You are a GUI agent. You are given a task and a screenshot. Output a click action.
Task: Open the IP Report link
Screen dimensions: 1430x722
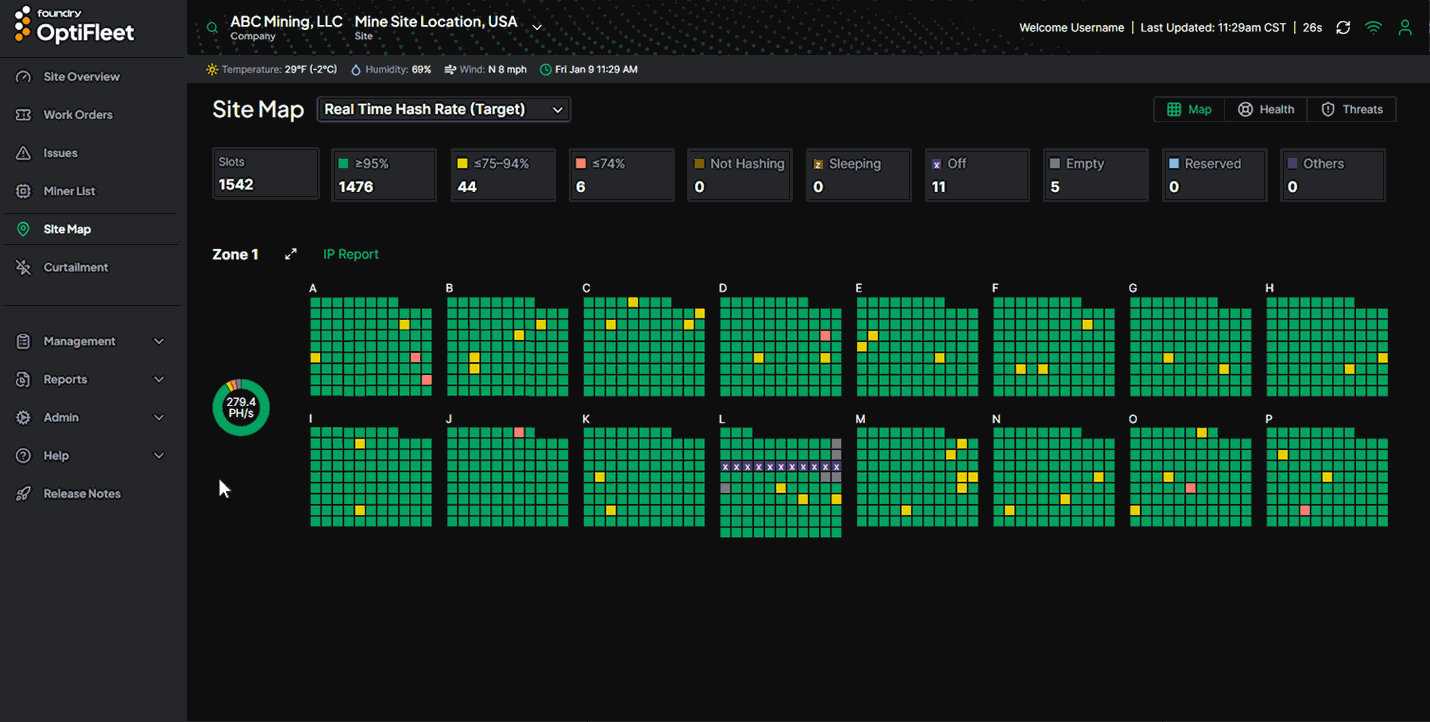(x=351, y=254)
